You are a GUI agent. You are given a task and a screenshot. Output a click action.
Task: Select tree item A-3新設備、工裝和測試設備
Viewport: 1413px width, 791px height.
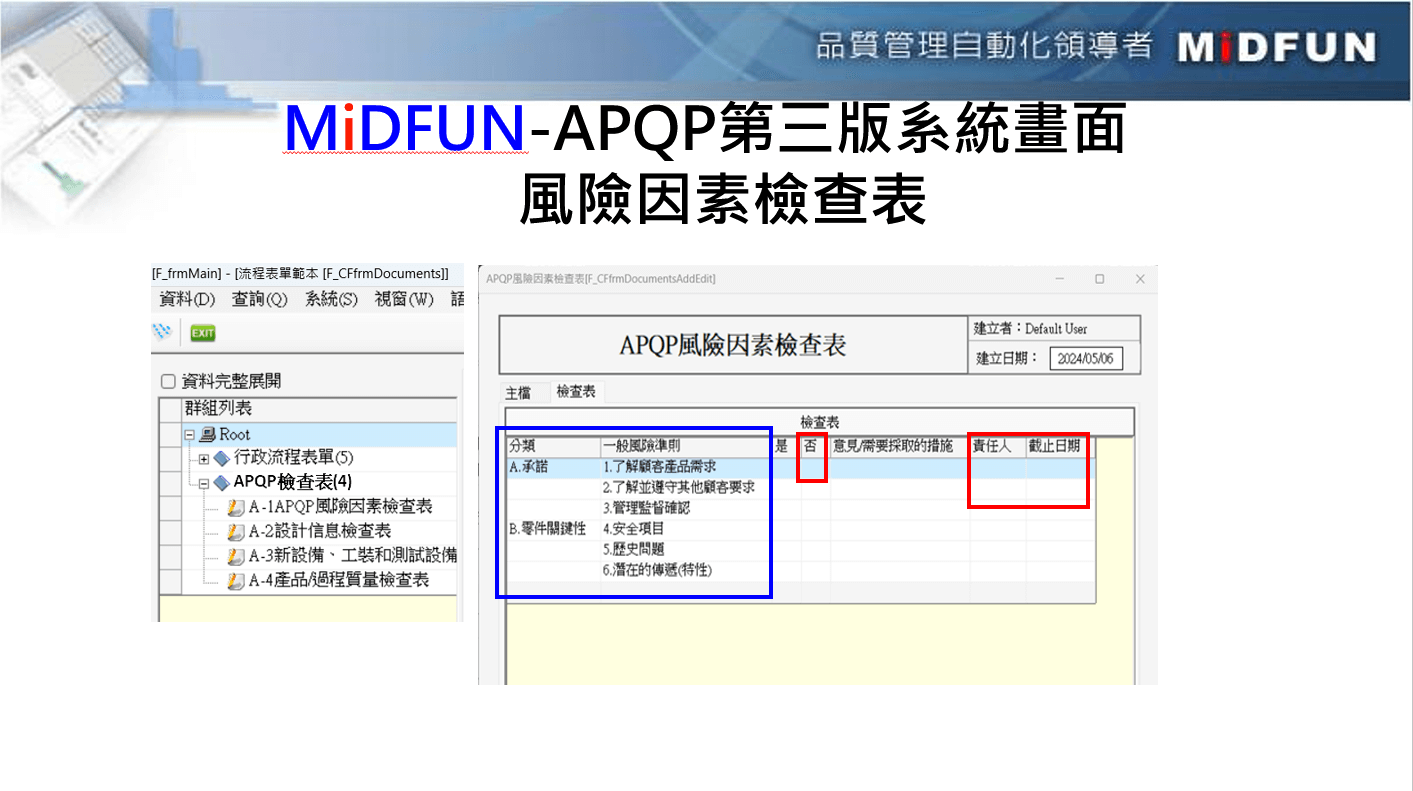[352, 555]
